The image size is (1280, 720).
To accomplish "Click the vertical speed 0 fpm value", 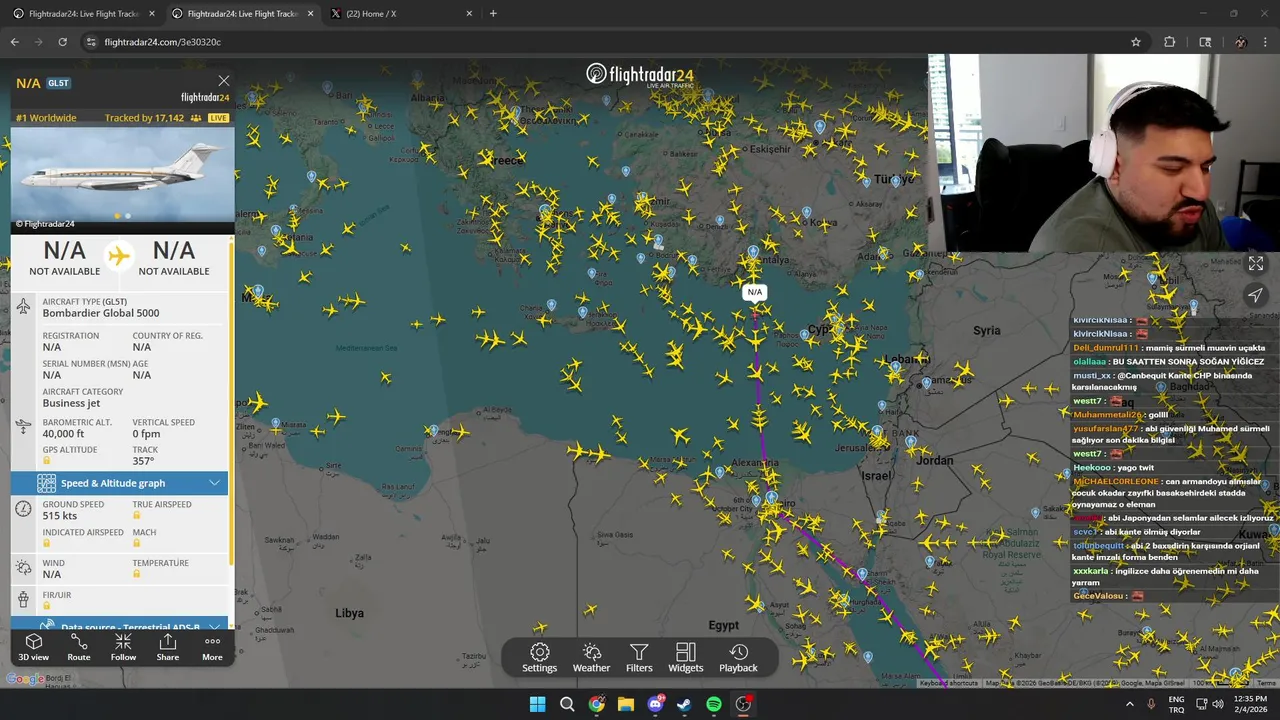I will click(146, 434).
